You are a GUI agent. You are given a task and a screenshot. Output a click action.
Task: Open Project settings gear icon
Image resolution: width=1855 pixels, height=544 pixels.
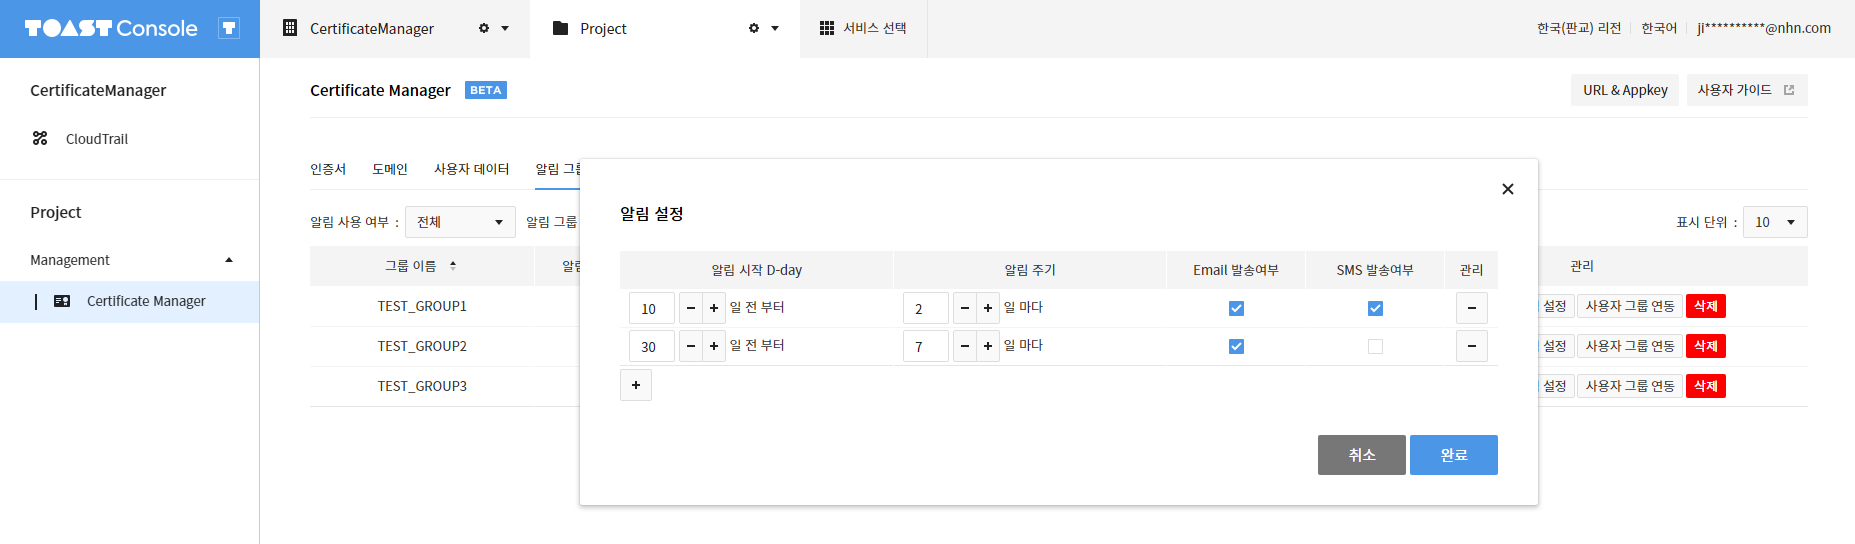coord(754,28)
